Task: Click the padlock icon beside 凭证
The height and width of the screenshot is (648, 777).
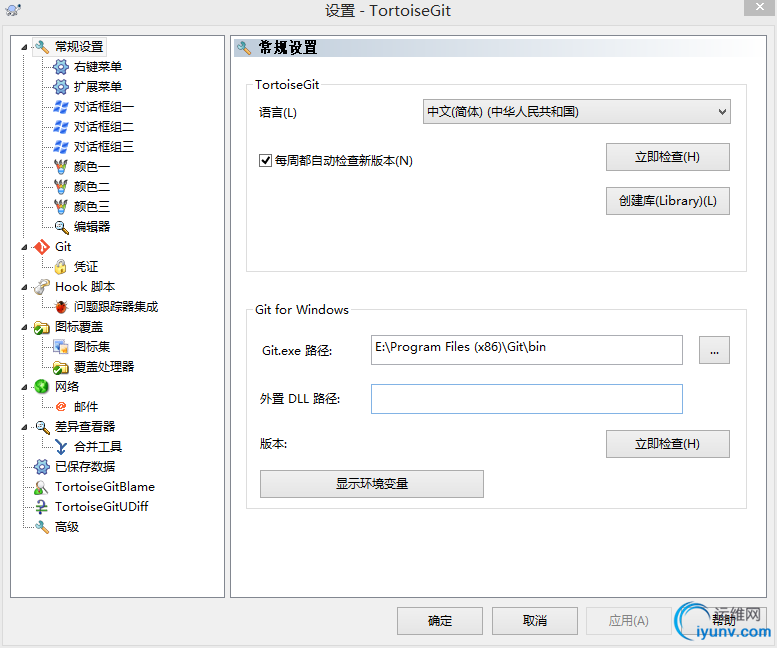Action: coord(60,267)
